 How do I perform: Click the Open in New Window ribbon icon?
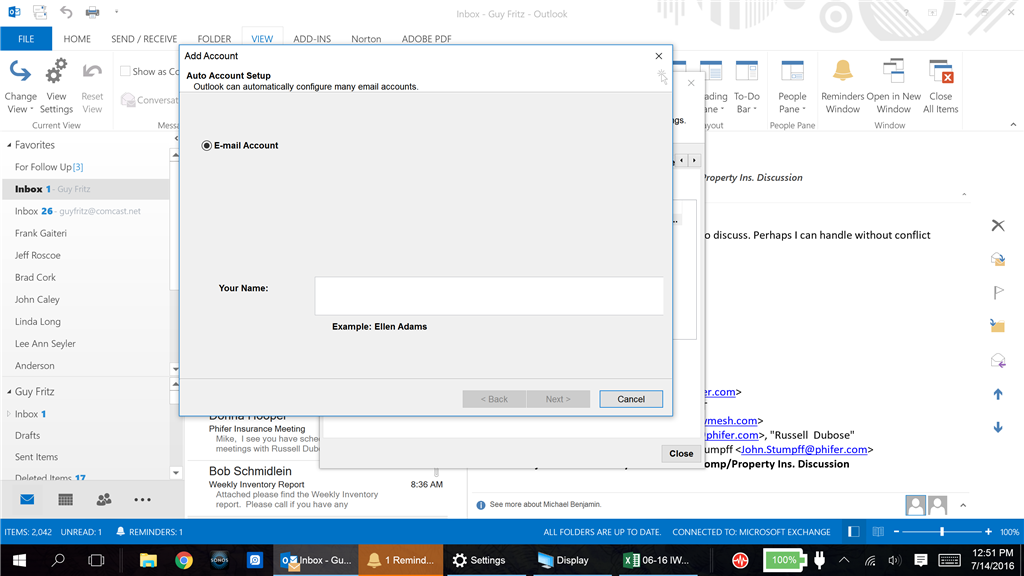(x=893, y=85)
